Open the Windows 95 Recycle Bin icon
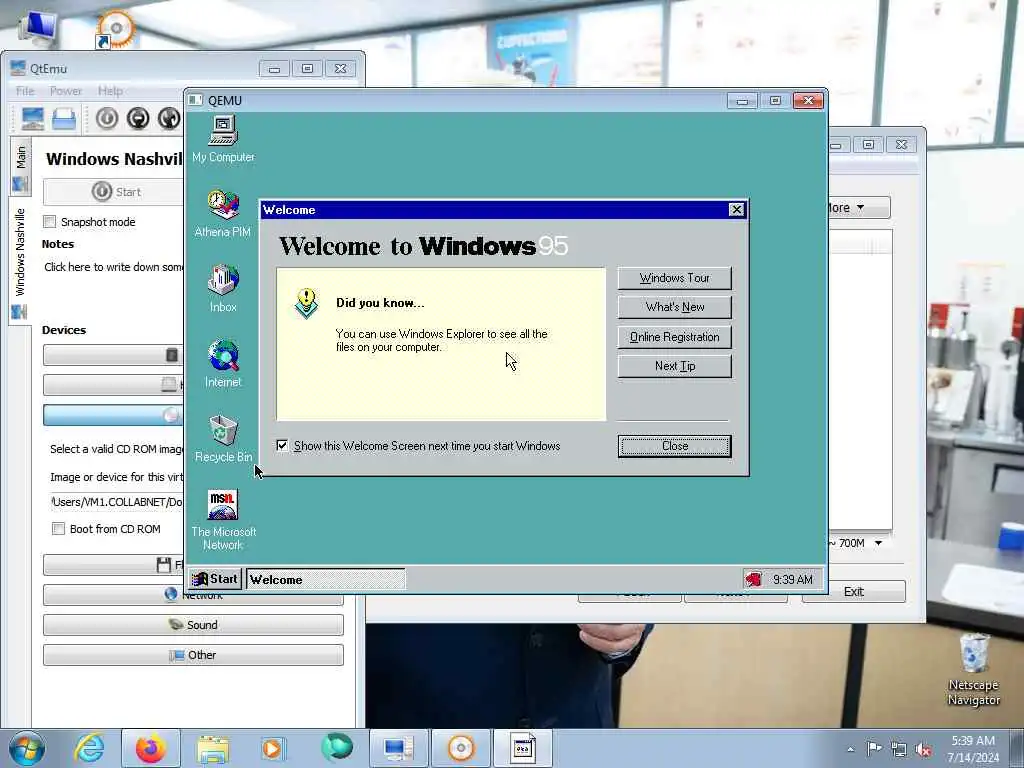The image size is (1024, 768). [223, 438]
